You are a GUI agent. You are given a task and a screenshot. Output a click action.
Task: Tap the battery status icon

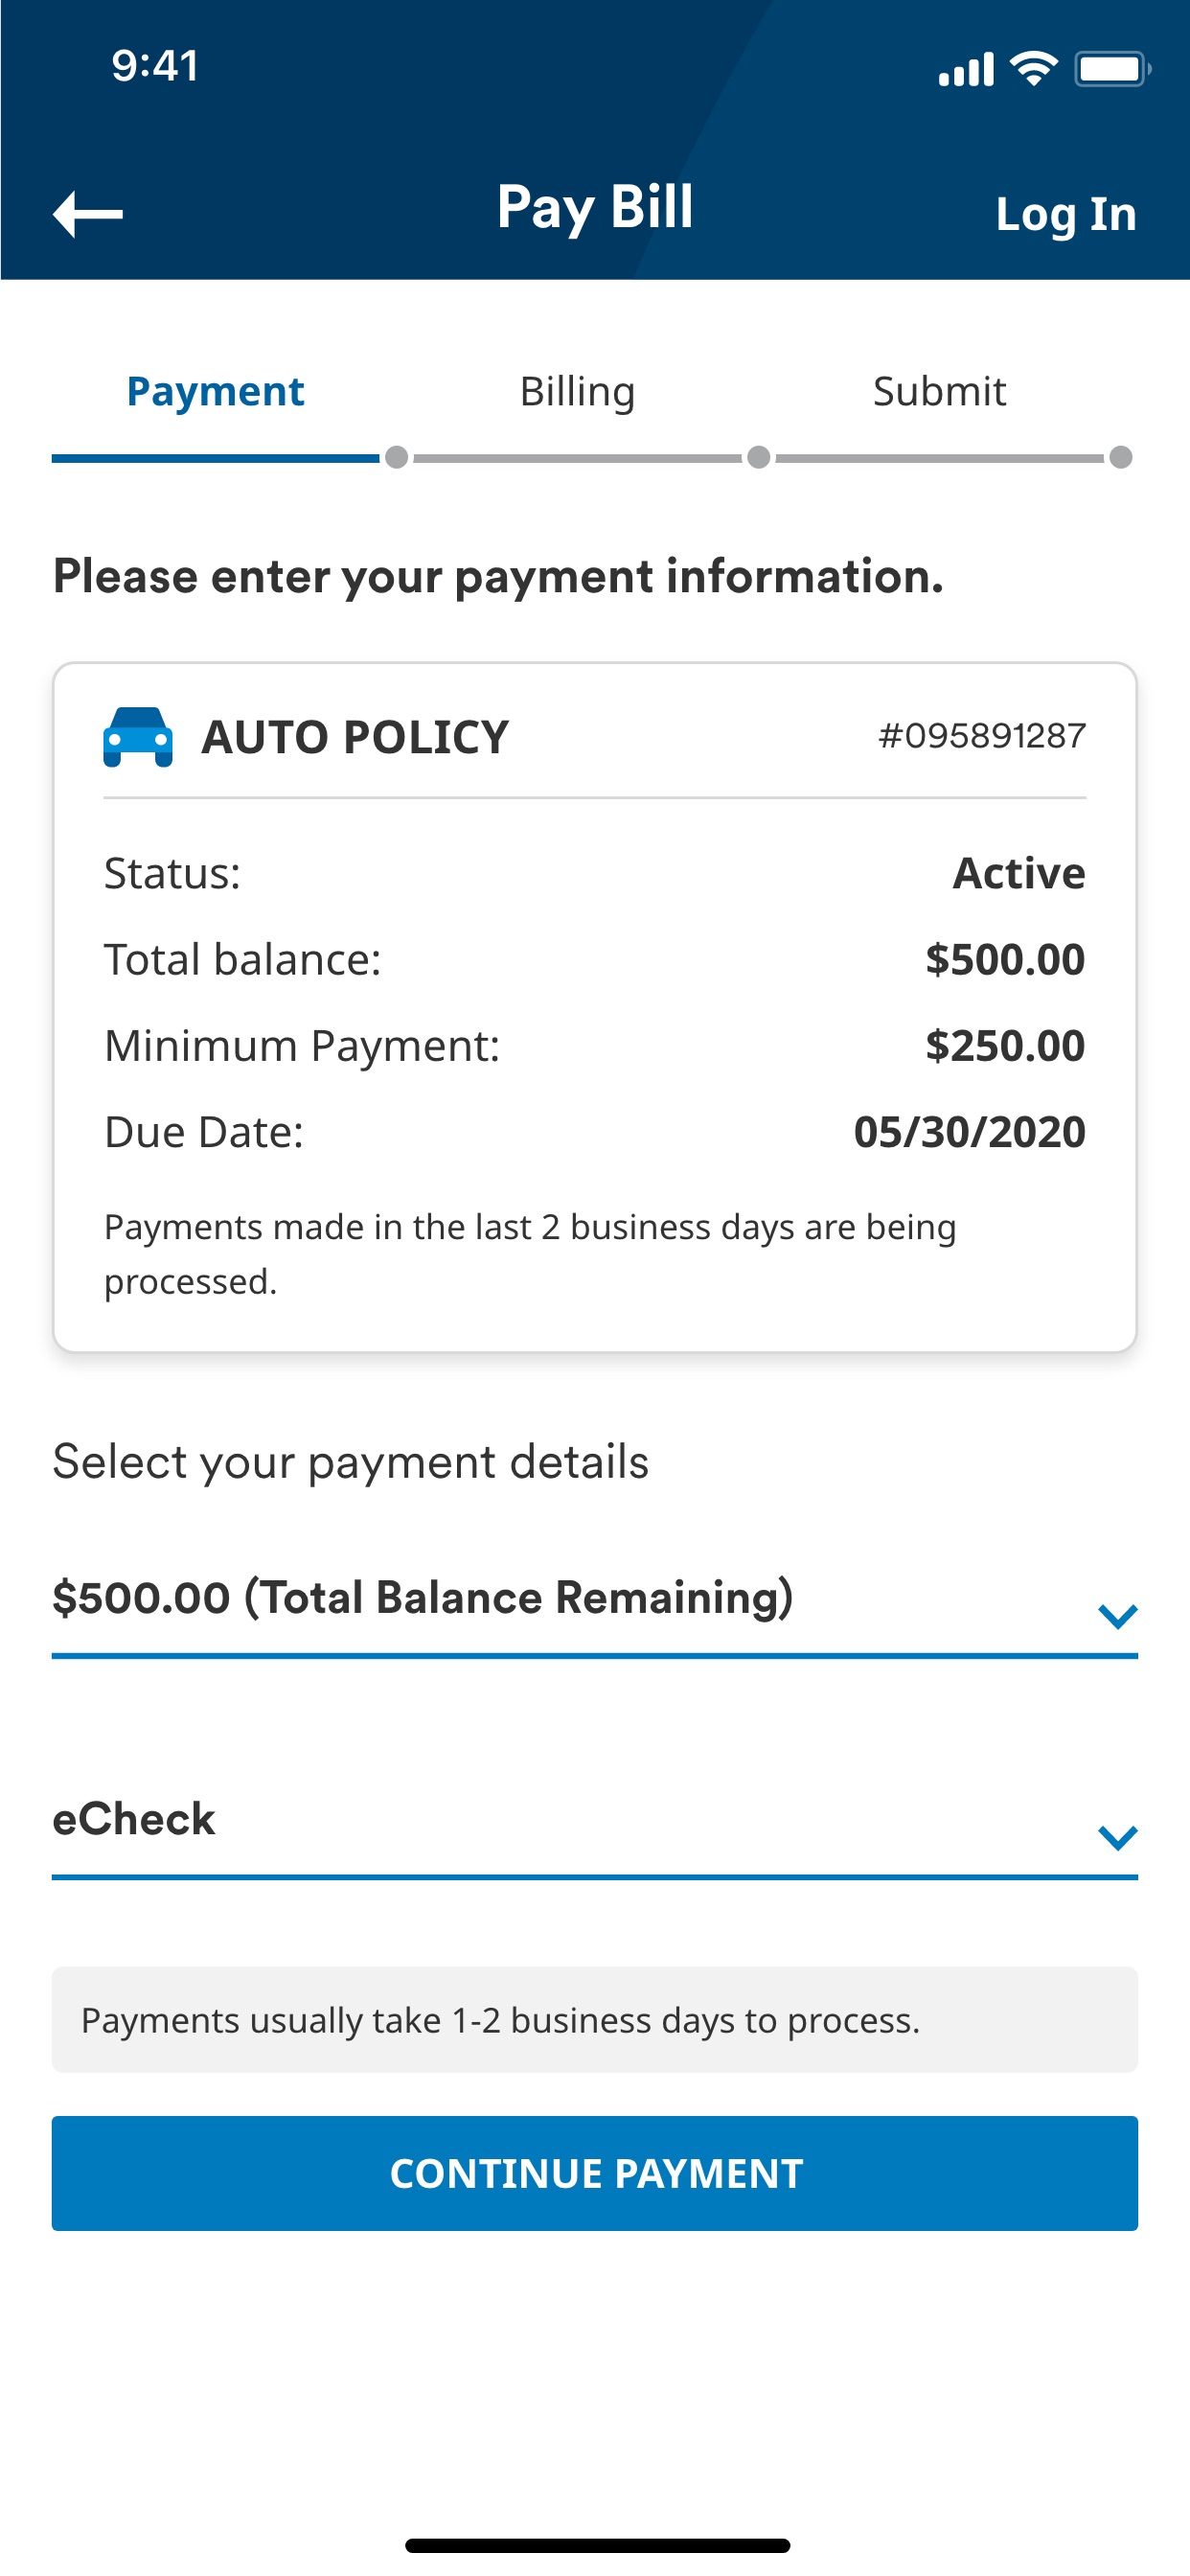[x=1112, y=69]
